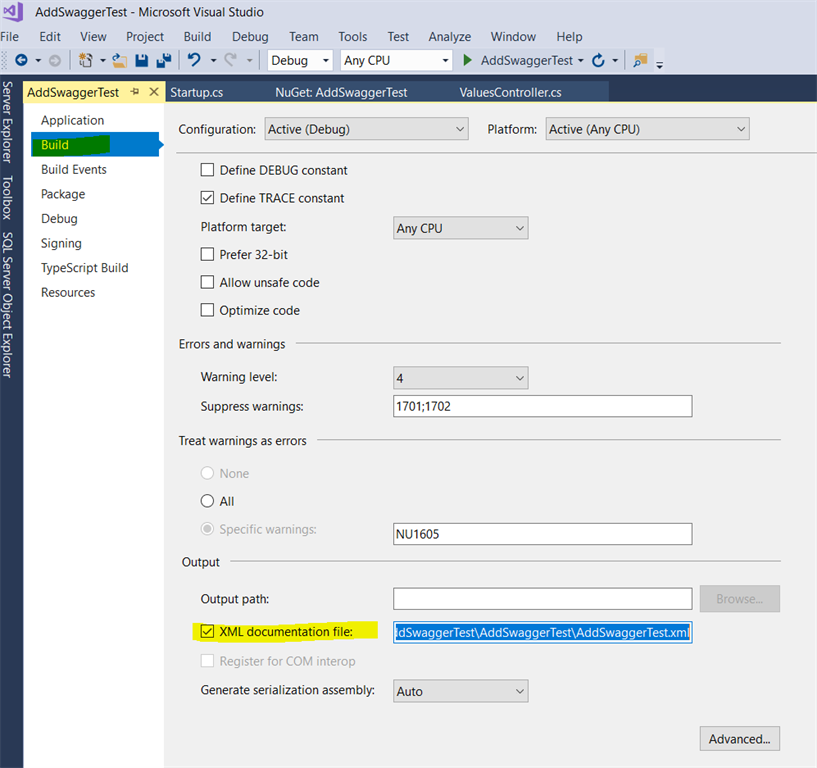This screenshot has width=817, height=768.
Task: Click the Save icon in the toolbar
Action: (140, 60)
